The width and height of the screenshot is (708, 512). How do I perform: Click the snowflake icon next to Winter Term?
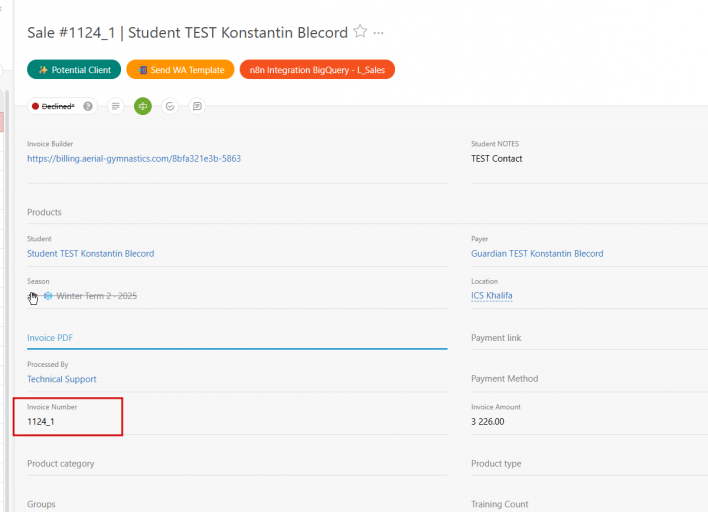[x=48, y=296]
